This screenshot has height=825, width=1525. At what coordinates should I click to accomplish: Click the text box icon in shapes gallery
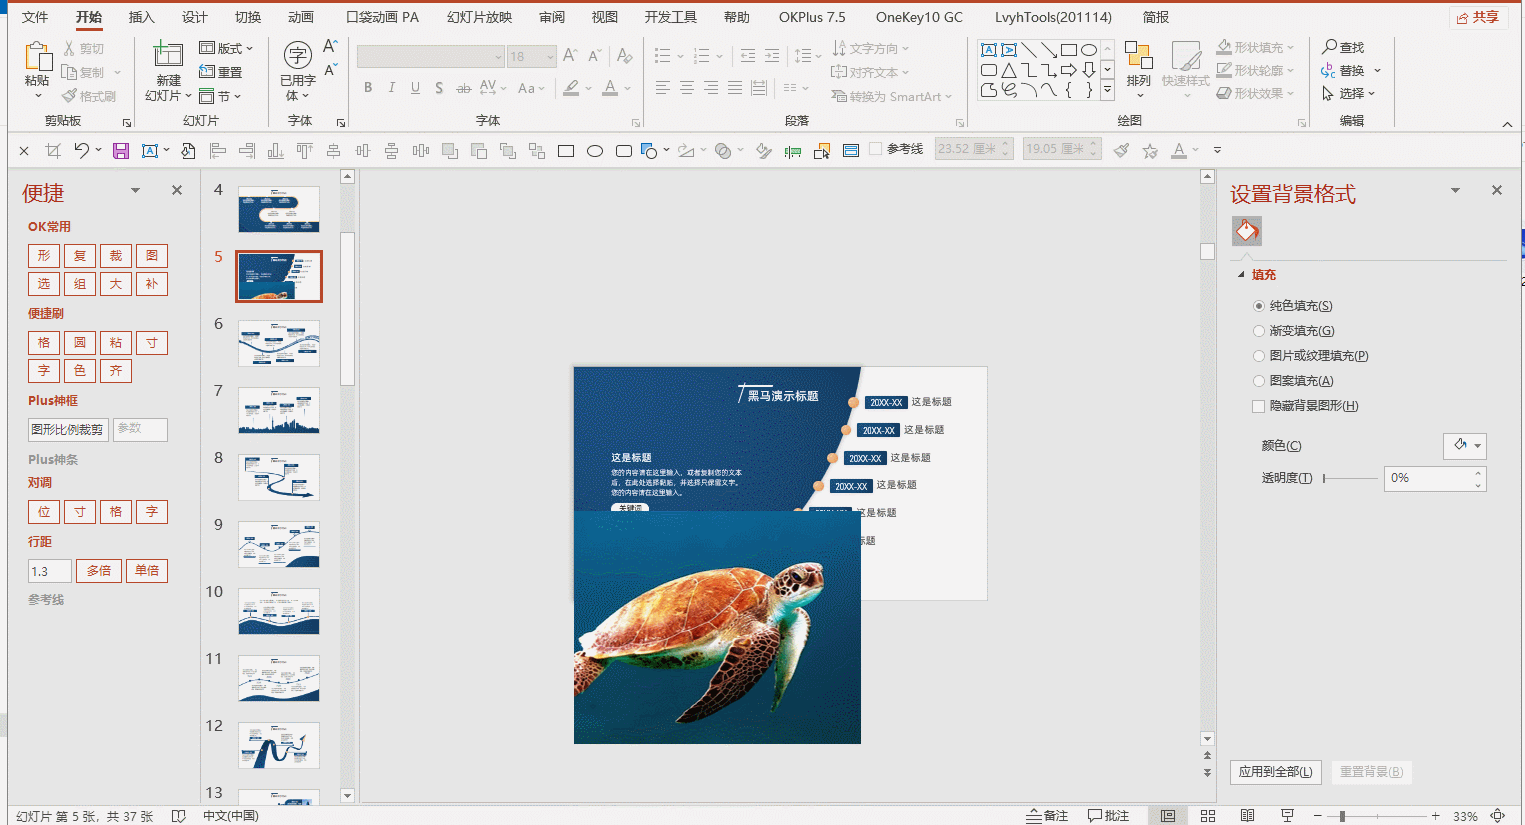pyautogui.click(x=988, y=50)
